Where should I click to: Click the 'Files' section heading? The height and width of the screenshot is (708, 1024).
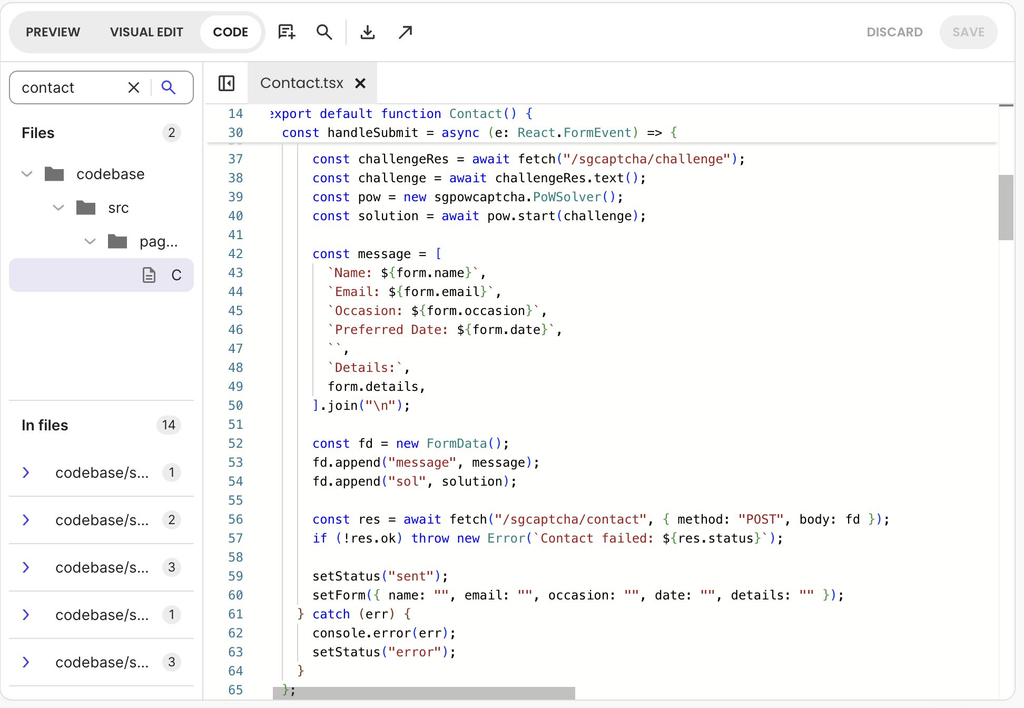pyautogui.click(x=38, y=133)
